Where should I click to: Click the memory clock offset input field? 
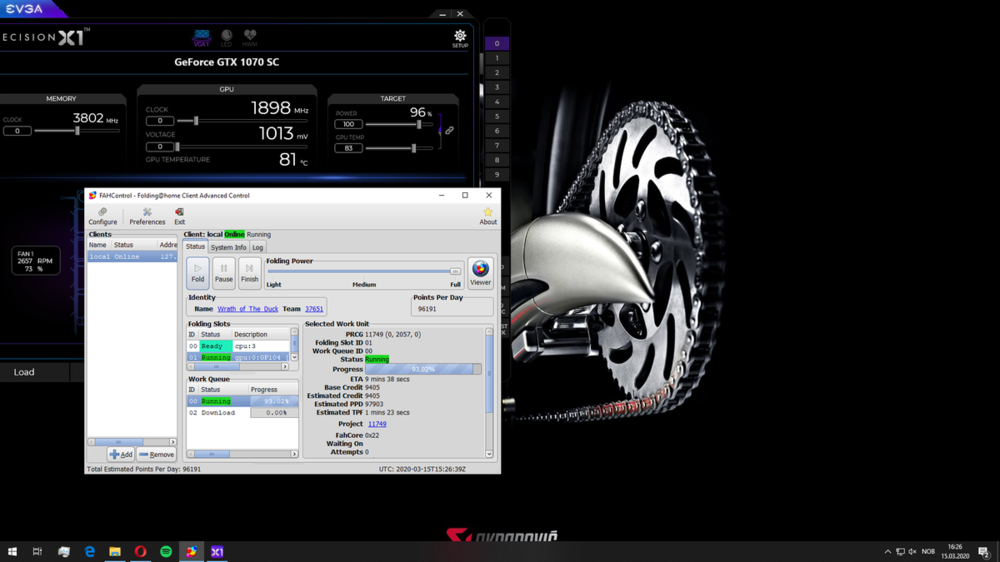[x=17, y=131]
